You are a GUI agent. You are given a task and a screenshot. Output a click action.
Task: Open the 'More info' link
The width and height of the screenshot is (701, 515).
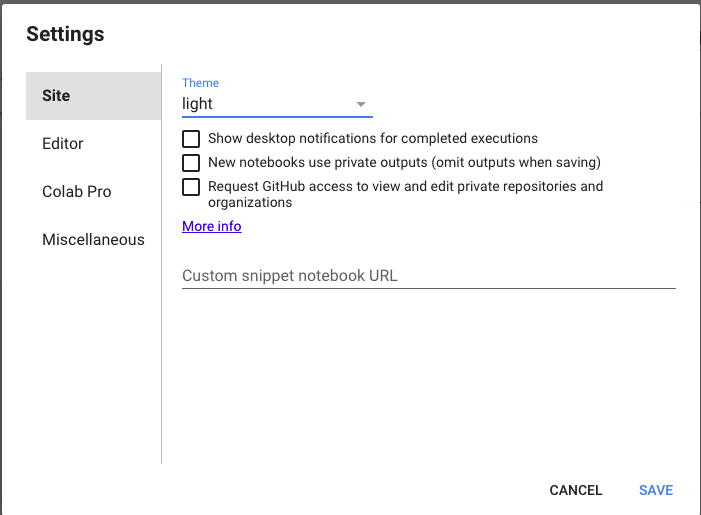pyautogui.click(x=211, y=226)
